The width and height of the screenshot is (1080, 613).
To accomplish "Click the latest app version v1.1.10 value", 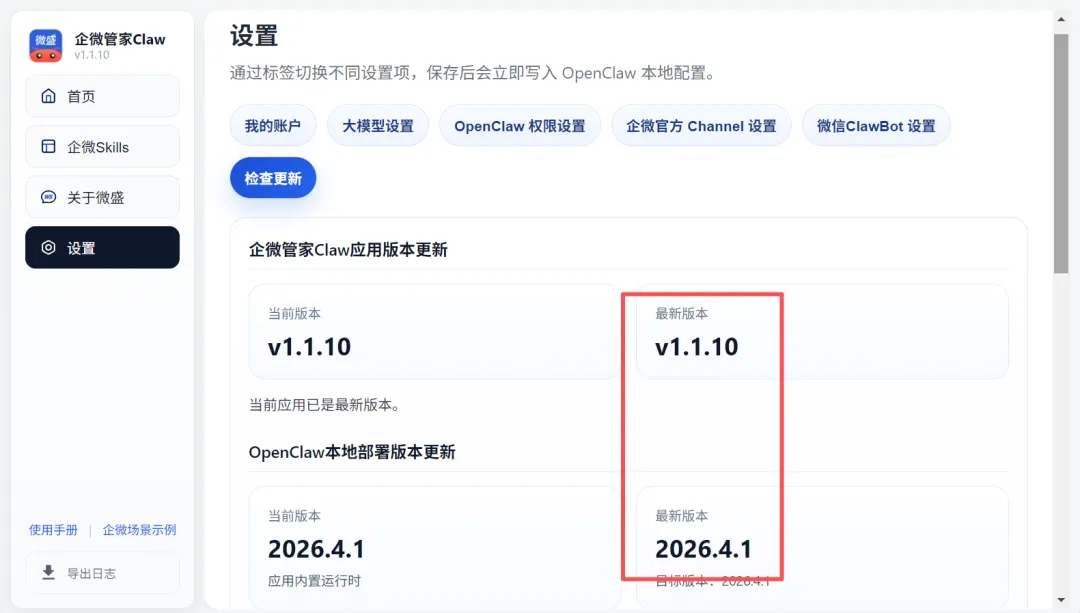I will click(x=696, y=346).
